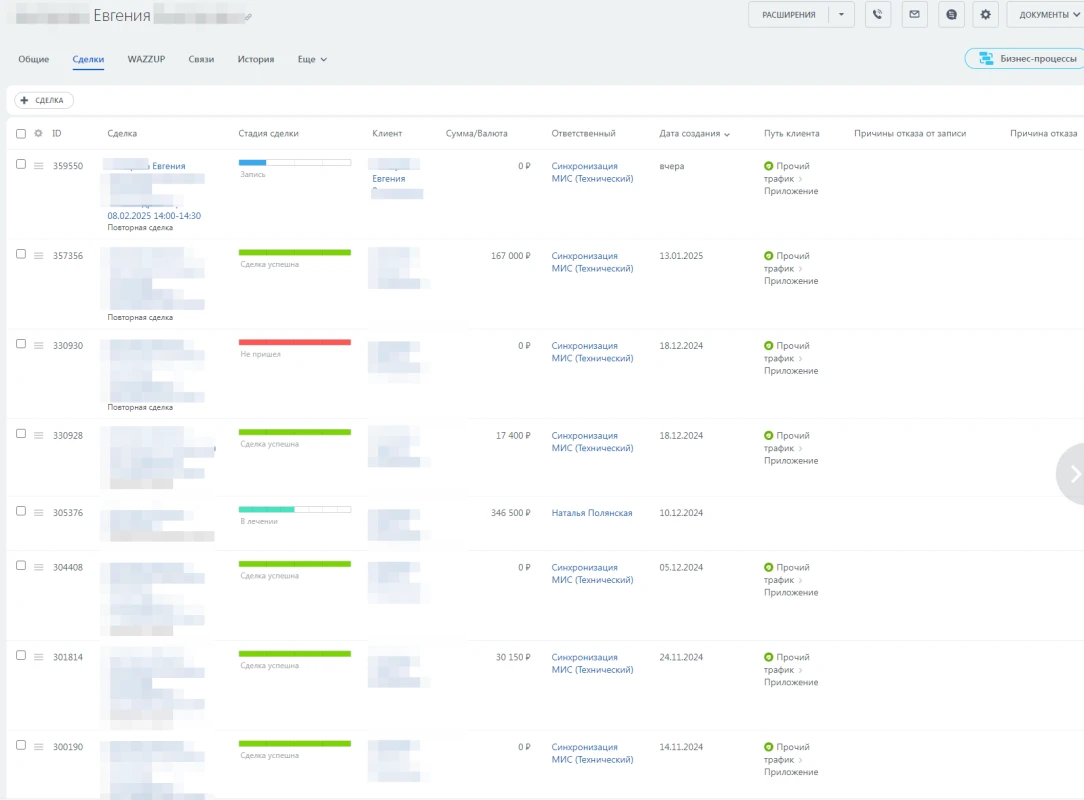This screenshot has width=1084, height=800.
Task: Open grid column settings gear icon
Action: (x=38, y=133)
